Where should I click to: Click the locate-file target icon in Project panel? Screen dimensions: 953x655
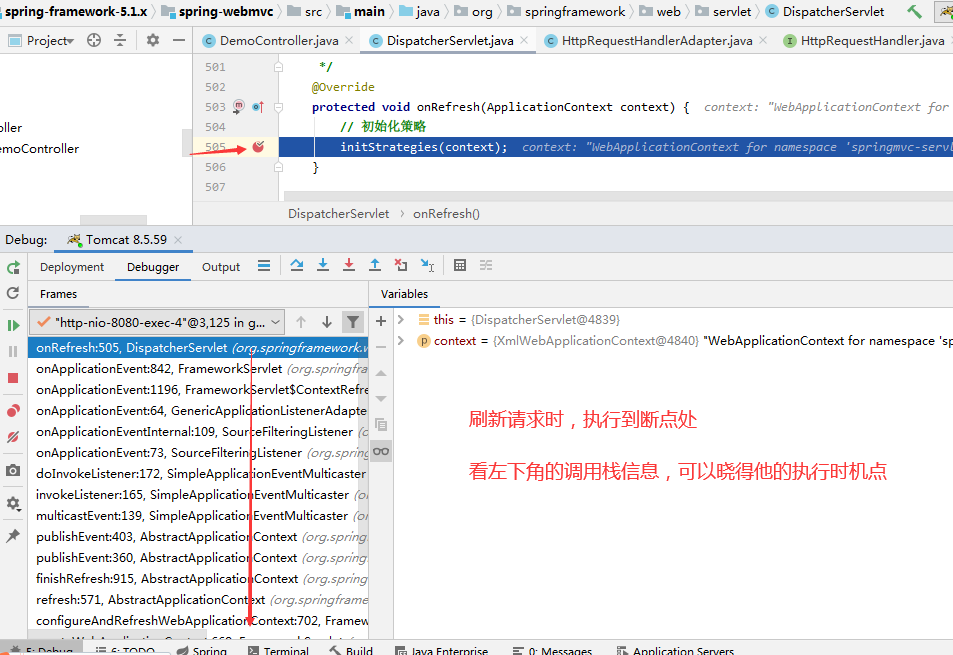pos(94,40)
